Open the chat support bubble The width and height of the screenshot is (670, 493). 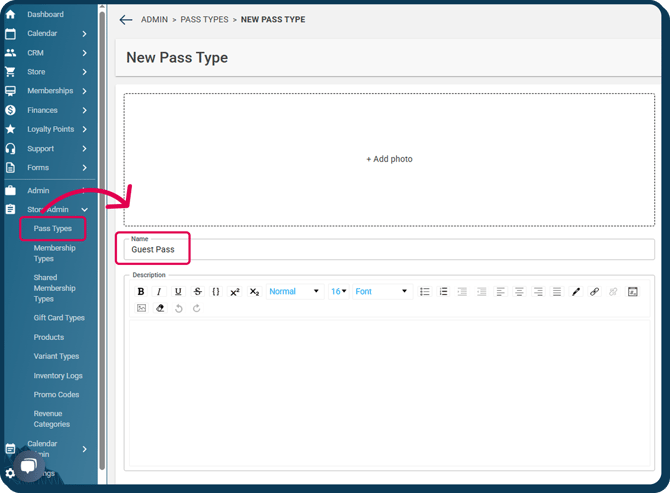(28, 466)
